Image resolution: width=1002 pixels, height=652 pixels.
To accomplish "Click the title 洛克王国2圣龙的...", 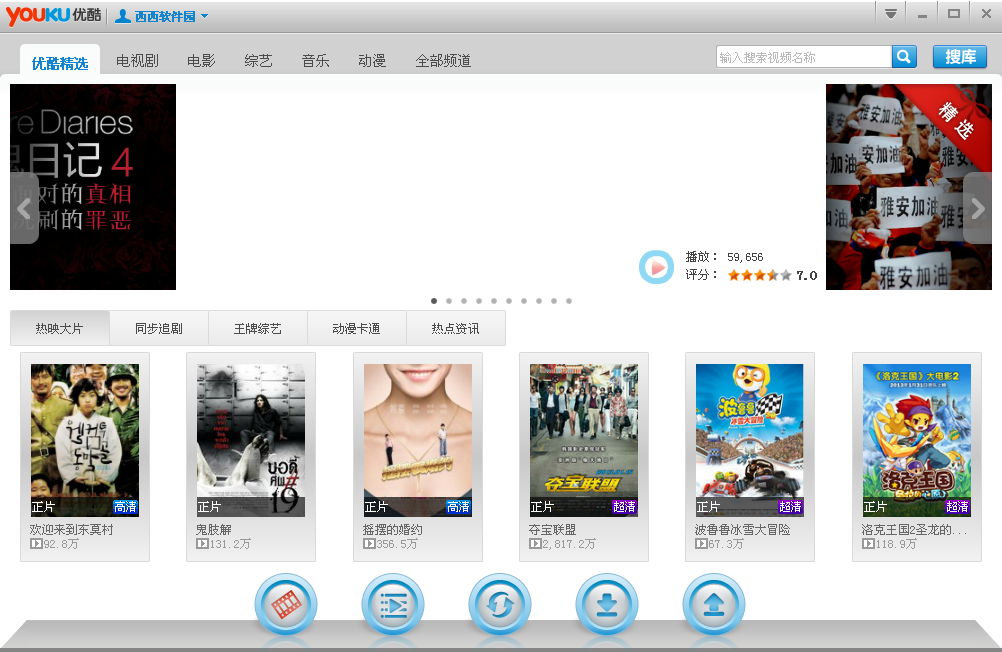I will pos(914,530).
